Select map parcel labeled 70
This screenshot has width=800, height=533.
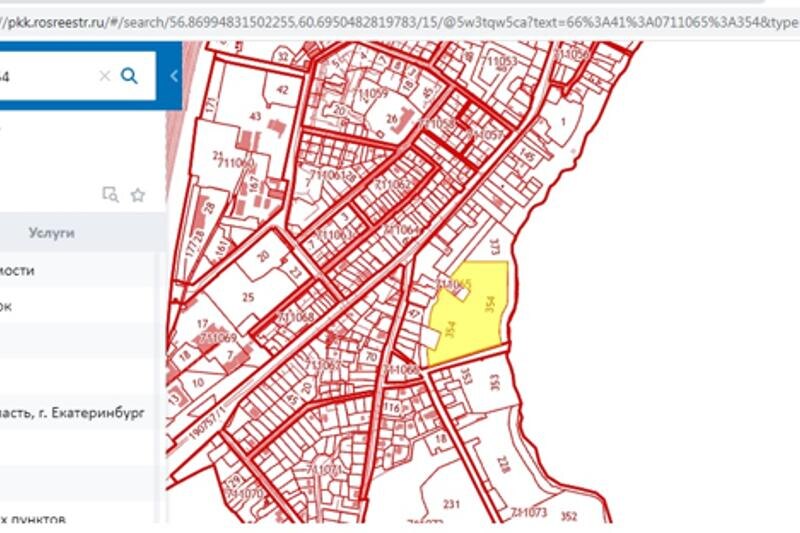(371, 357)
